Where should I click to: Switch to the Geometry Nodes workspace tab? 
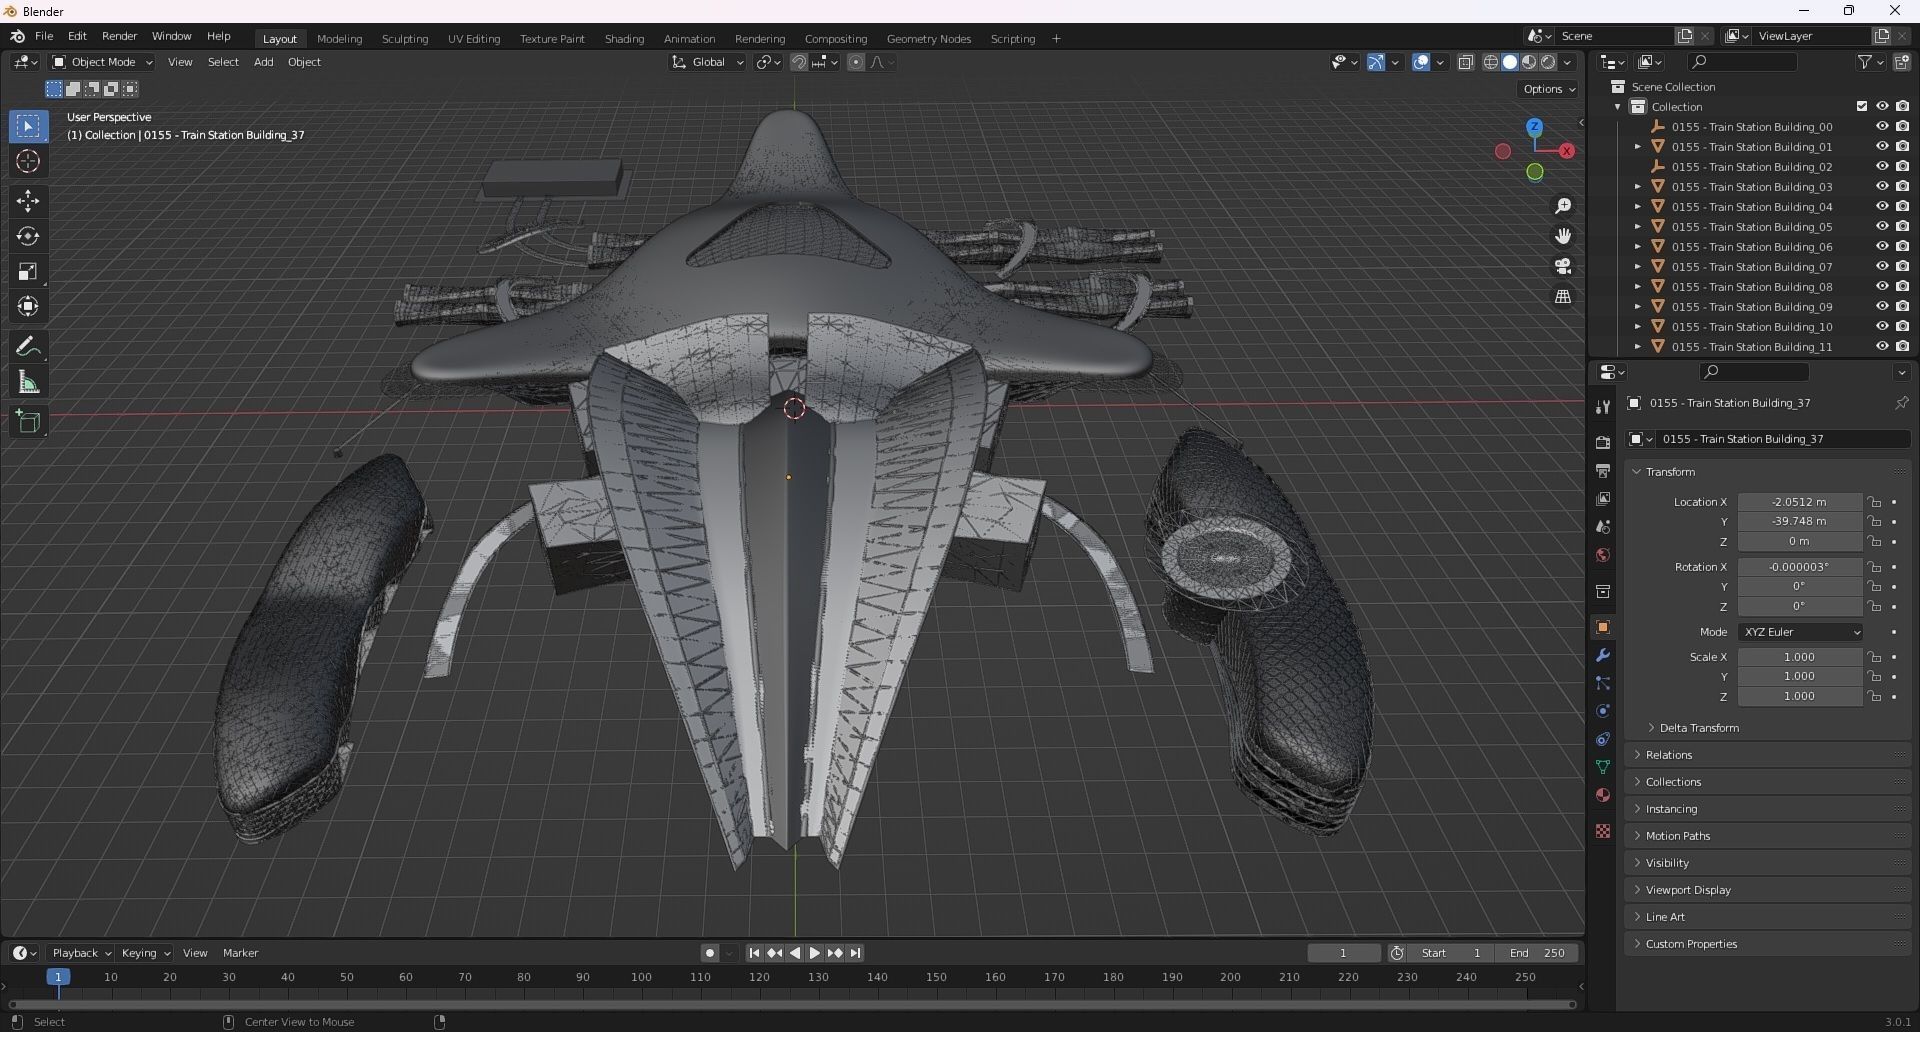pos(929,39)
